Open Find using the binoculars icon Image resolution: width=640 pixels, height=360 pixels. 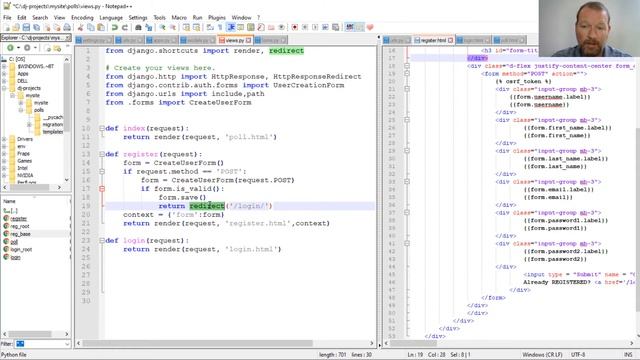pos(138,27)
